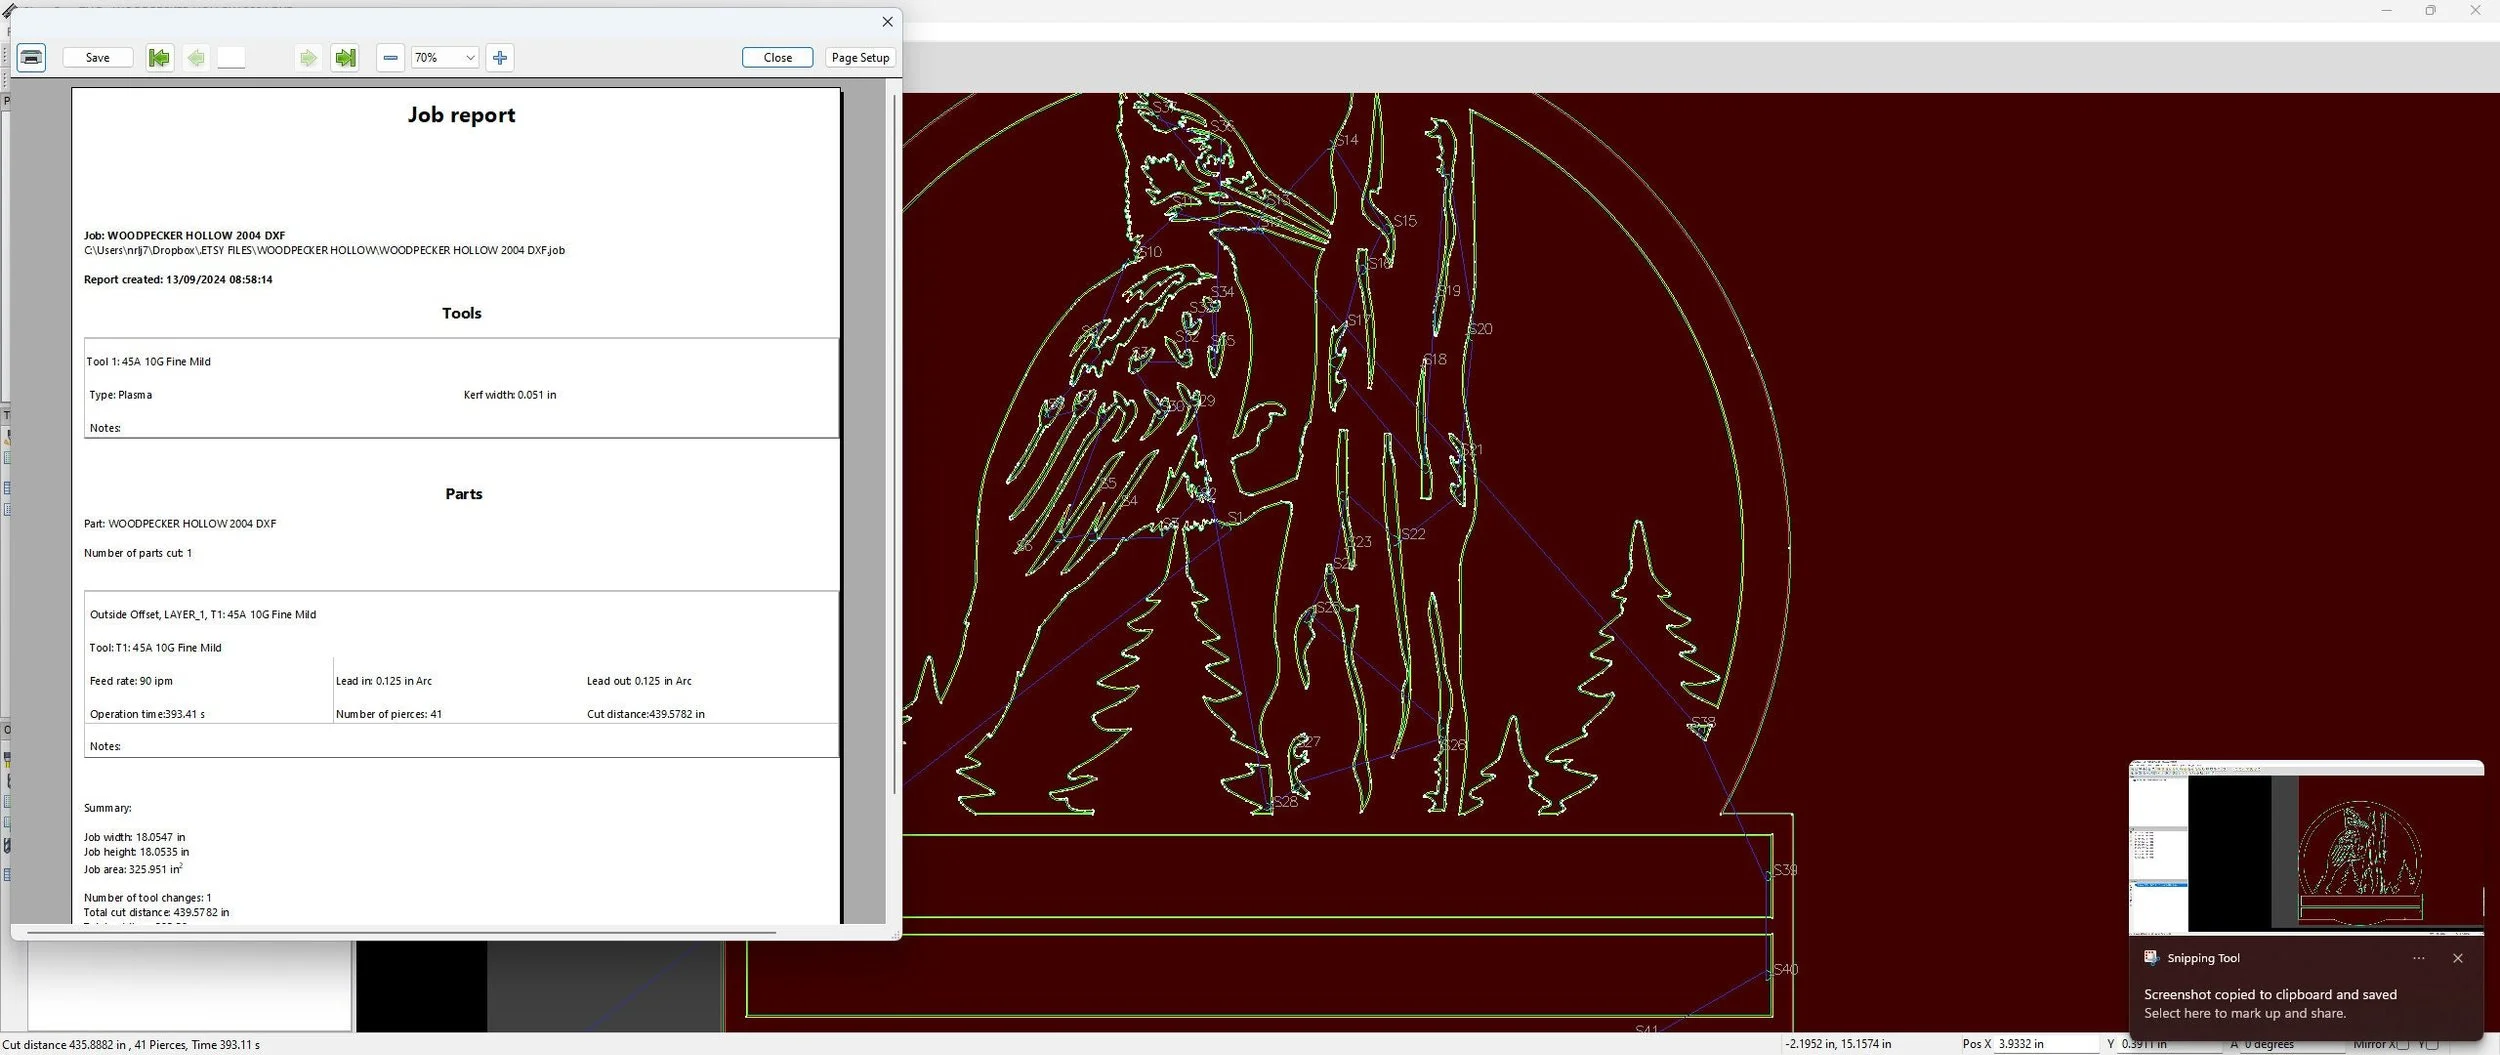This screenshot has height=1055, width=2500.
Task: Click toolpath label S38 on circle edge
Action: coord(1704,722)
